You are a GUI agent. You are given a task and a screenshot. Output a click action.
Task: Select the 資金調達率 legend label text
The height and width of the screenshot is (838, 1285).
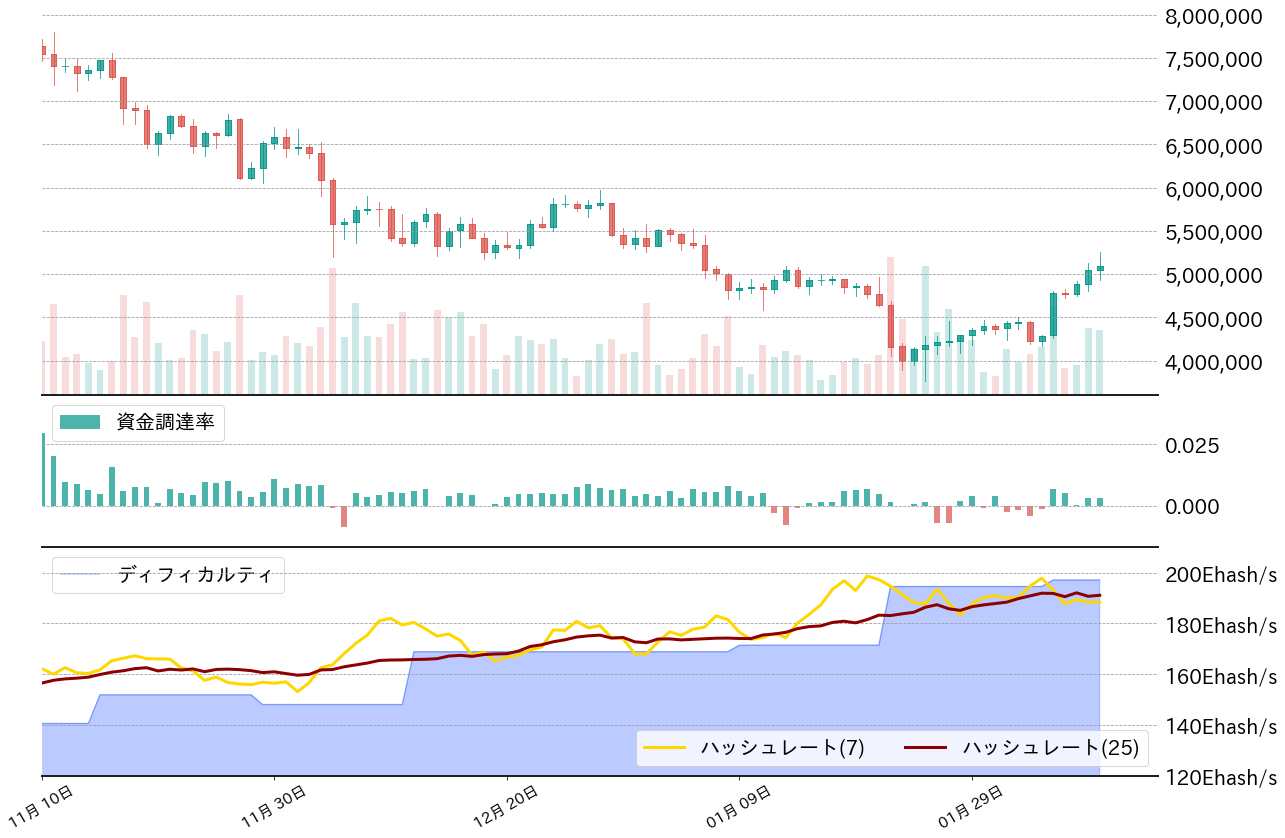click(x=165, y=422)
